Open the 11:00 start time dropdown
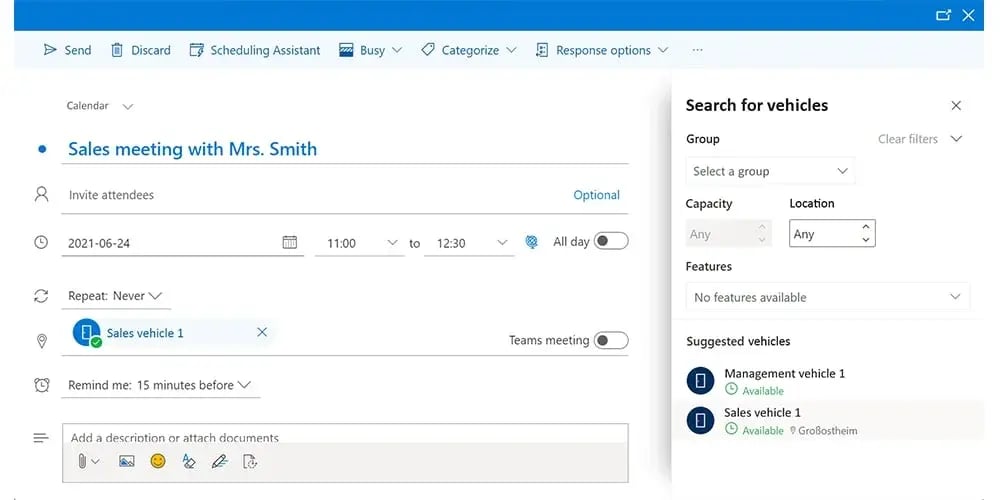This screenshot has width=1000, height=500. [x=360, y=243]
